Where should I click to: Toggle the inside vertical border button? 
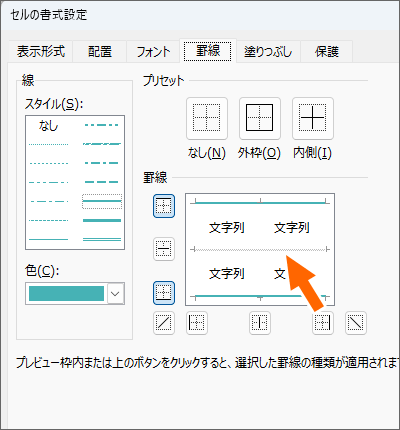(x=260, y=323)
